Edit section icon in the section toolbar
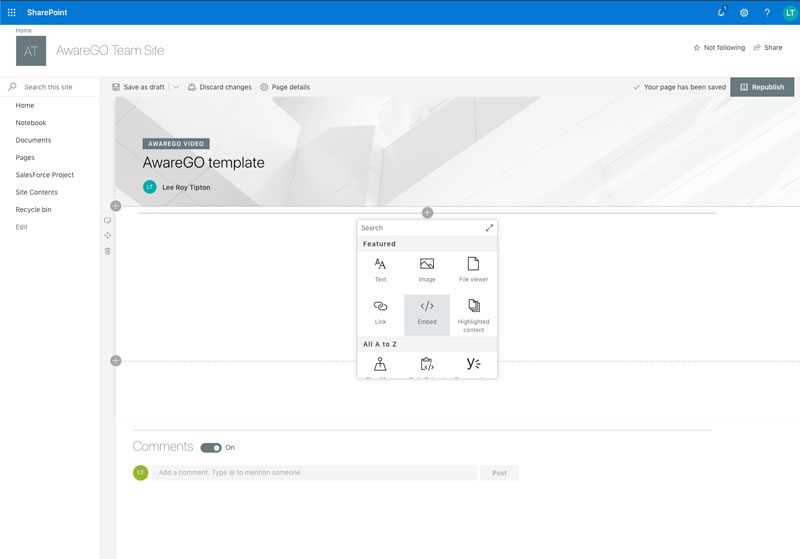800x559 pixels. (108, 221)
